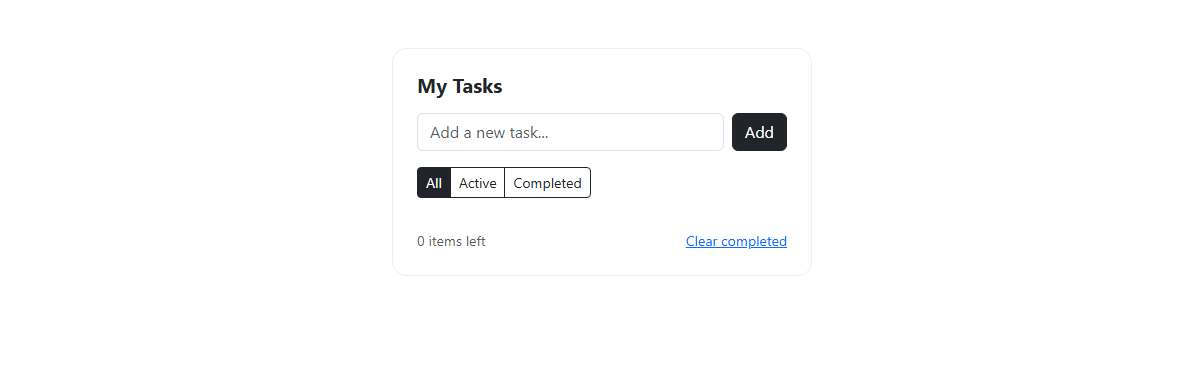This screenshot has width=1204, height=388.
Task: Show Completed tasks filter
Action: (547, 183)
